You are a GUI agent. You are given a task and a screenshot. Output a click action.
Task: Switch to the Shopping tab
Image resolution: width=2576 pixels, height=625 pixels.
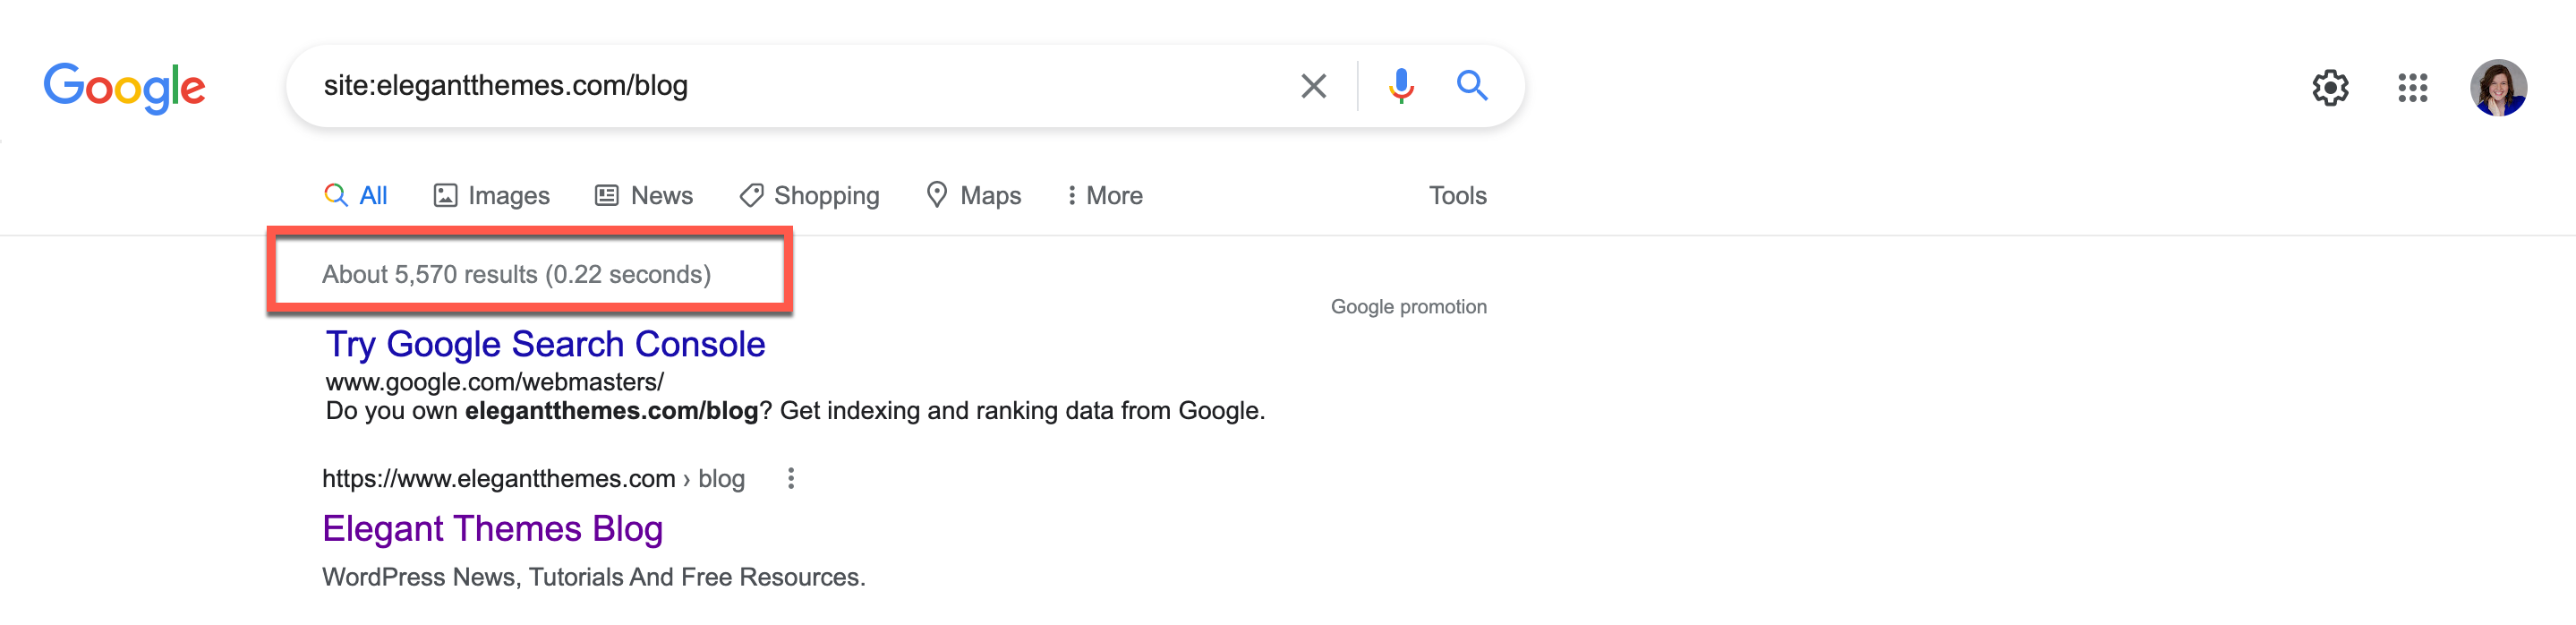(809, 195)
